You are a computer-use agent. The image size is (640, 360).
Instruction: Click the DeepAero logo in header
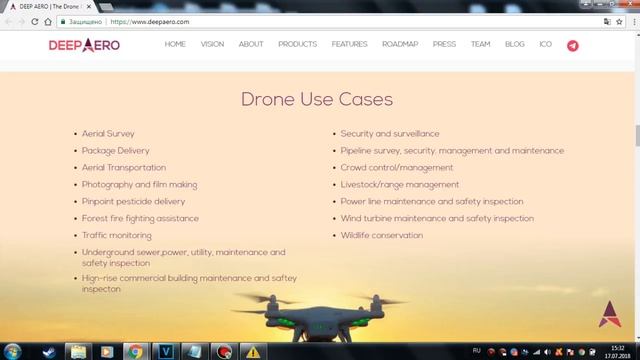(84, 45)
